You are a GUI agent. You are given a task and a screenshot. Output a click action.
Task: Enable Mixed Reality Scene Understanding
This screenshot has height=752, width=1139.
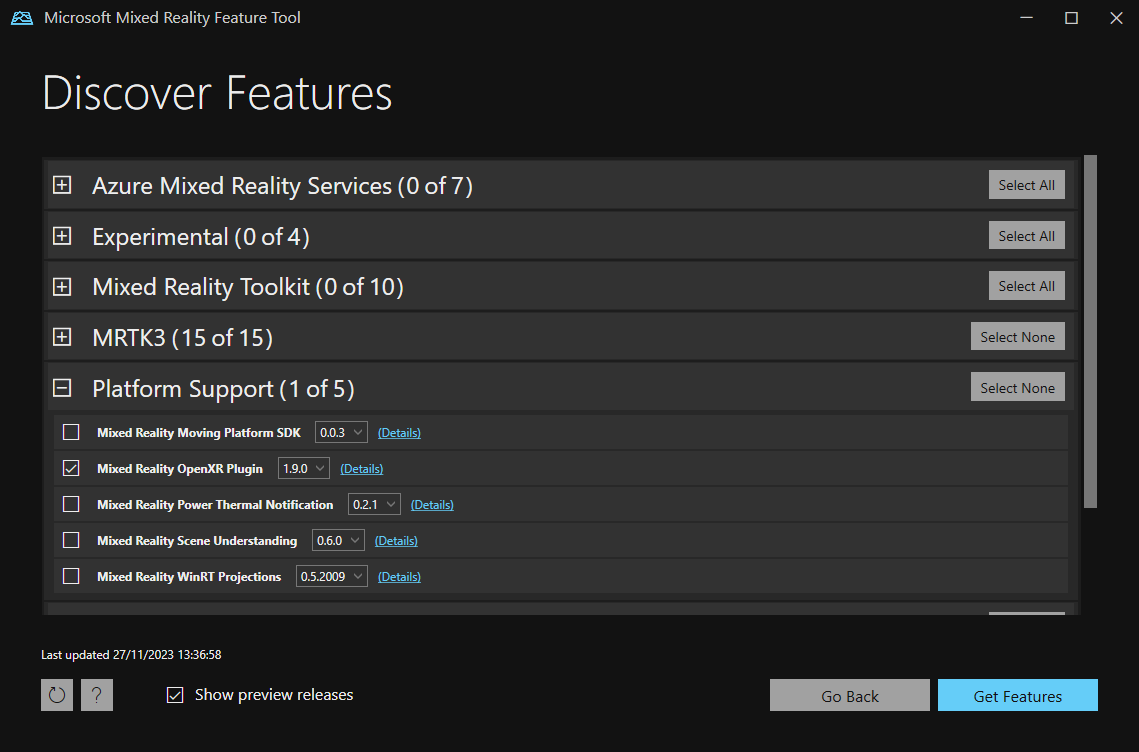tap(70, 539)
